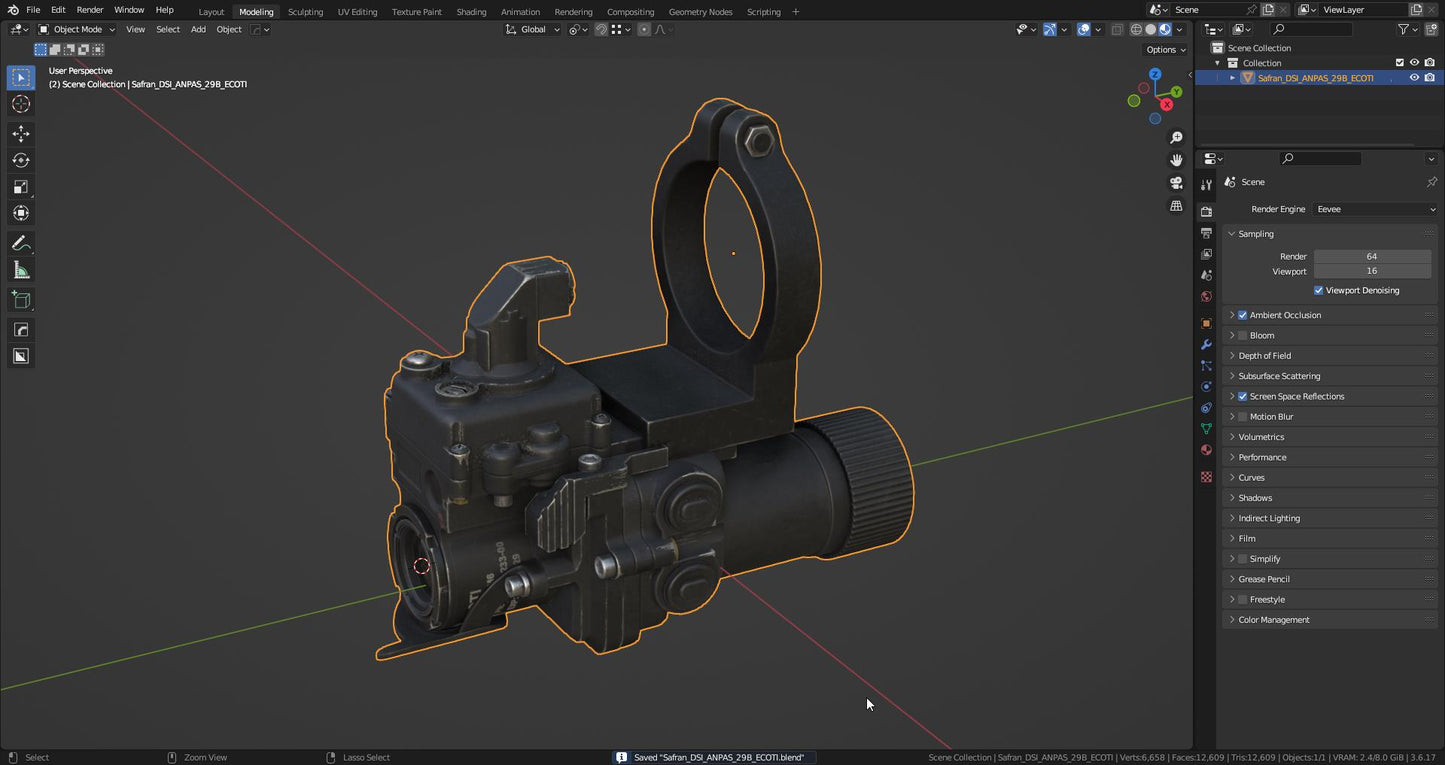Select the Annotate tool
The width and height of the screenshot is (1445, 765).
[x=21, y=243]
